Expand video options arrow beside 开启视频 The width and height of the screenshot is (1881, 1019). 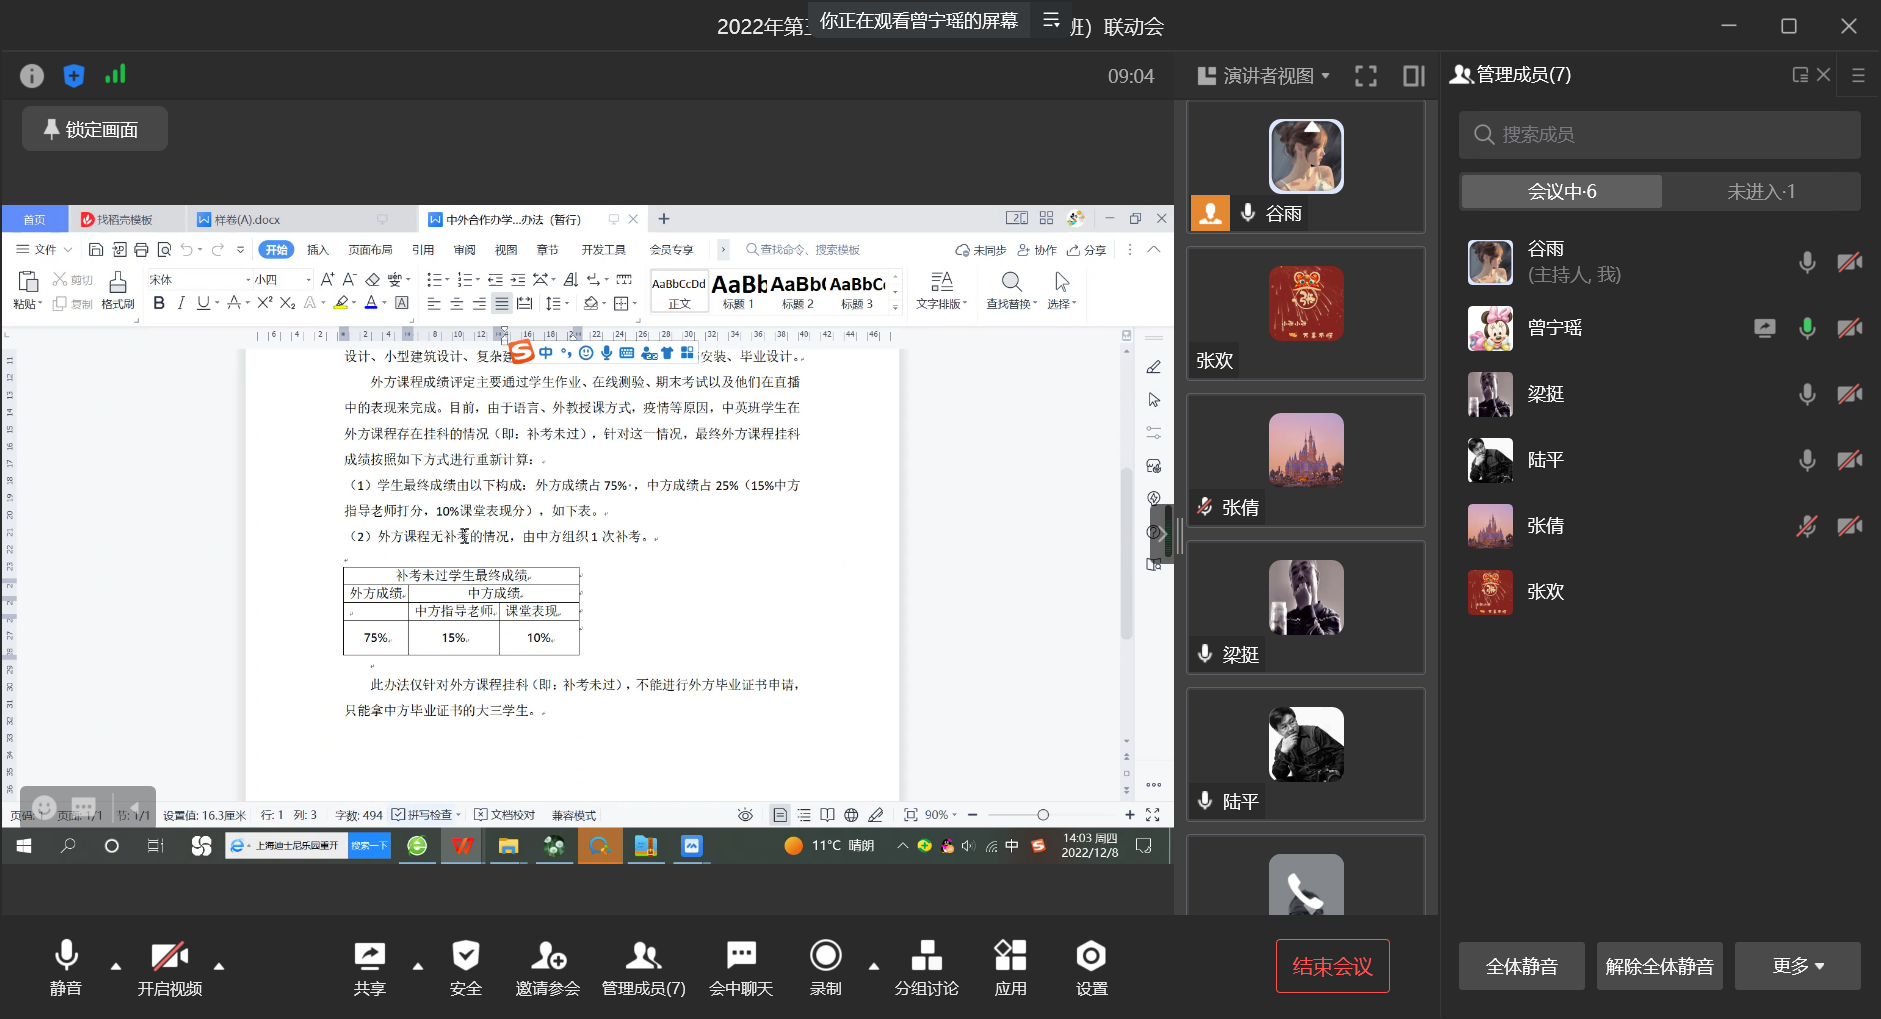point(219,966)
